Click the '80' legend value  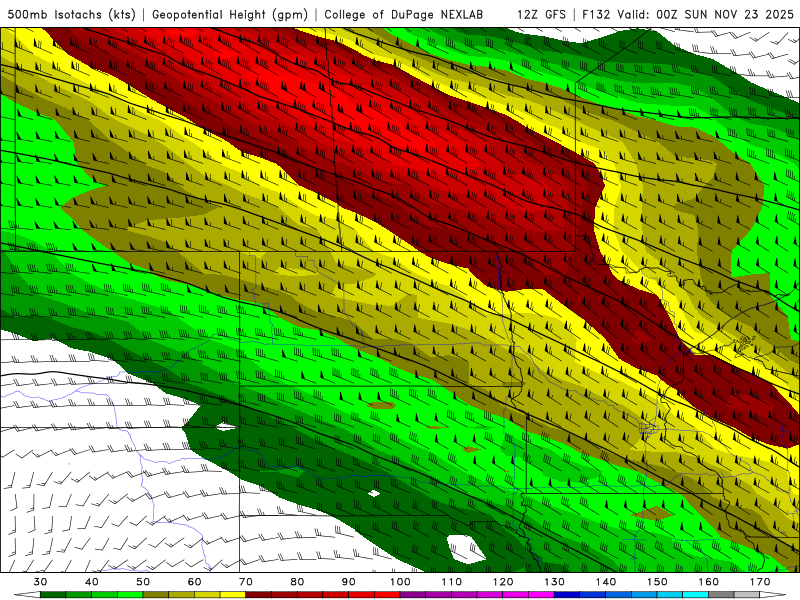click(297, 582)
